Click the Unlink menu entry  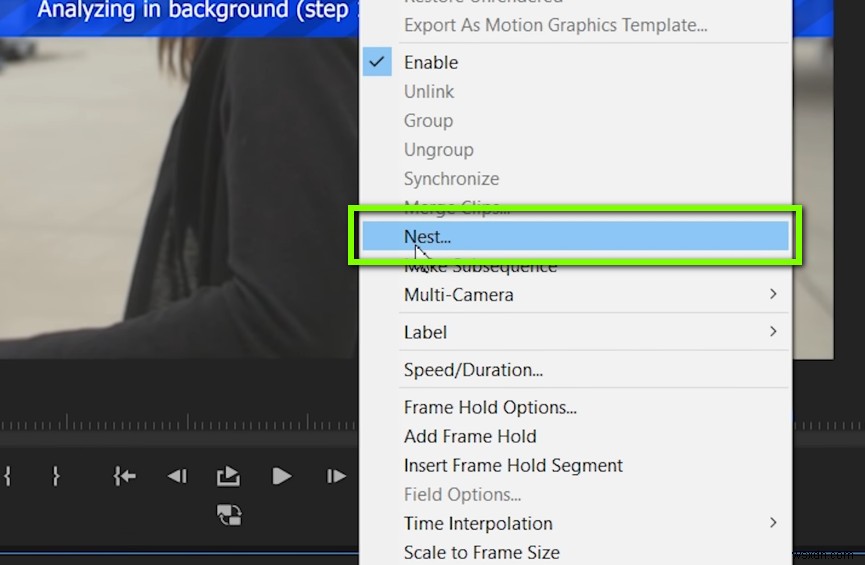click(x=575, y=92)
